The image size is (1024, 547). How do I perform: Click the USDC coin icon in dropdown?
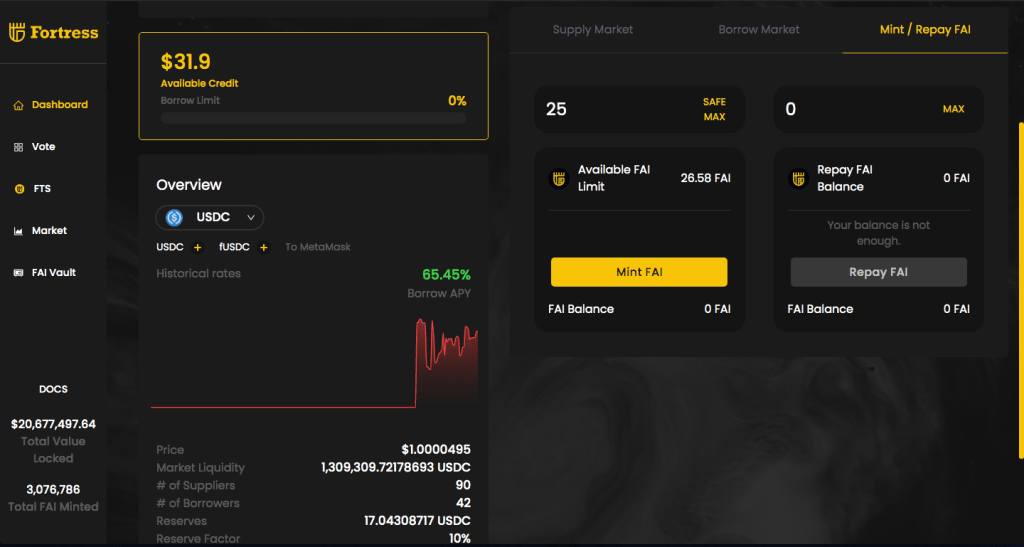point(174,217)
